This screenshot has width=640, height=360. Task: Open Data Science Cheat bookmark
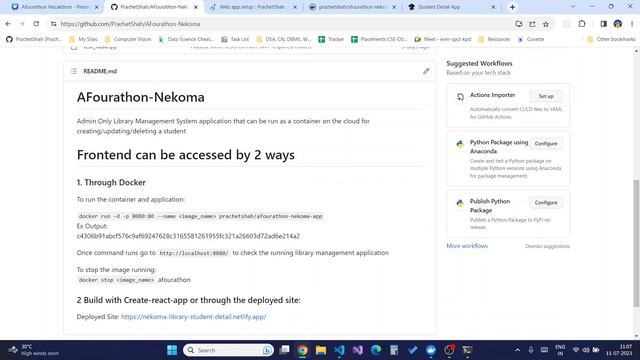click(x=186, y=39)
